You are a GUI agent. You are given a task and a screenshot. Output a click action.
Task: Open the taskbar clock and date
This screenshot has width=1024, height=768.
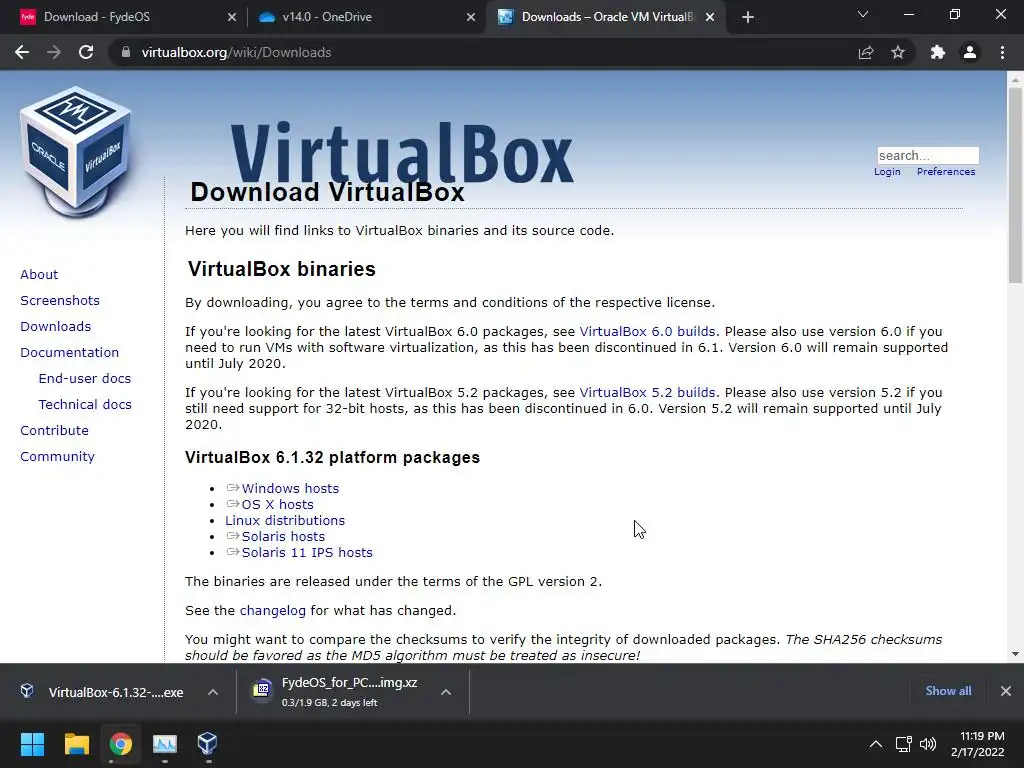coord(978,744)
